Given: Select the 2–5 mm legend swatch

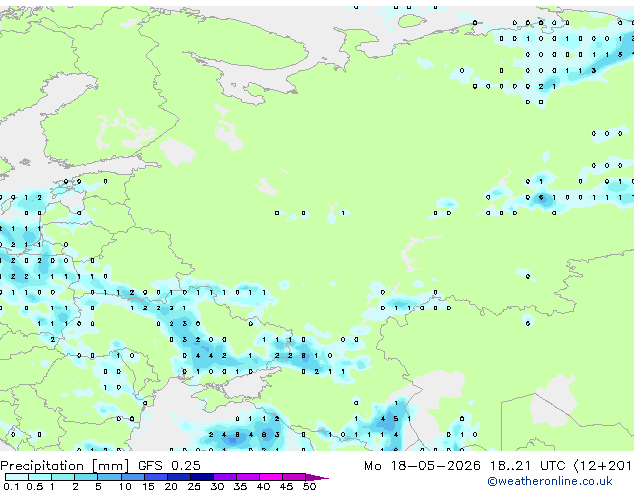Looking at the screenshot, I should (86, 477).
